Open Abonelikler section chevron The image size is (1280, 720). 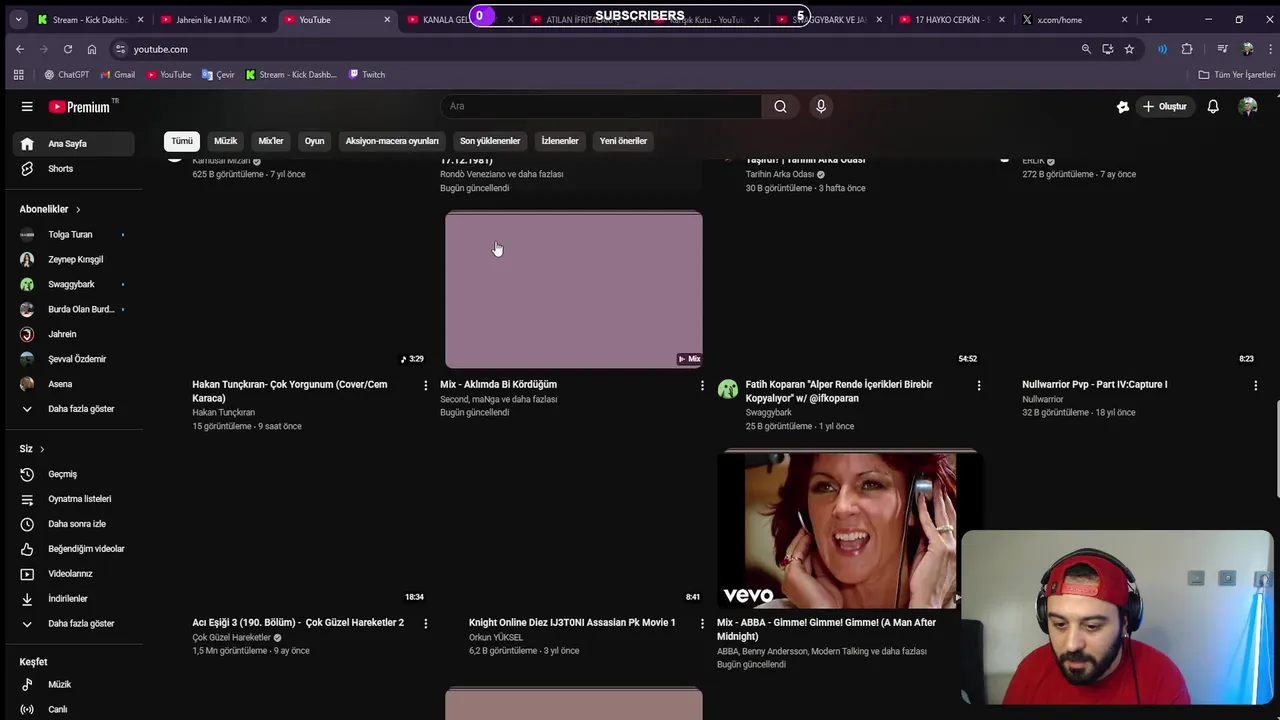77,209
